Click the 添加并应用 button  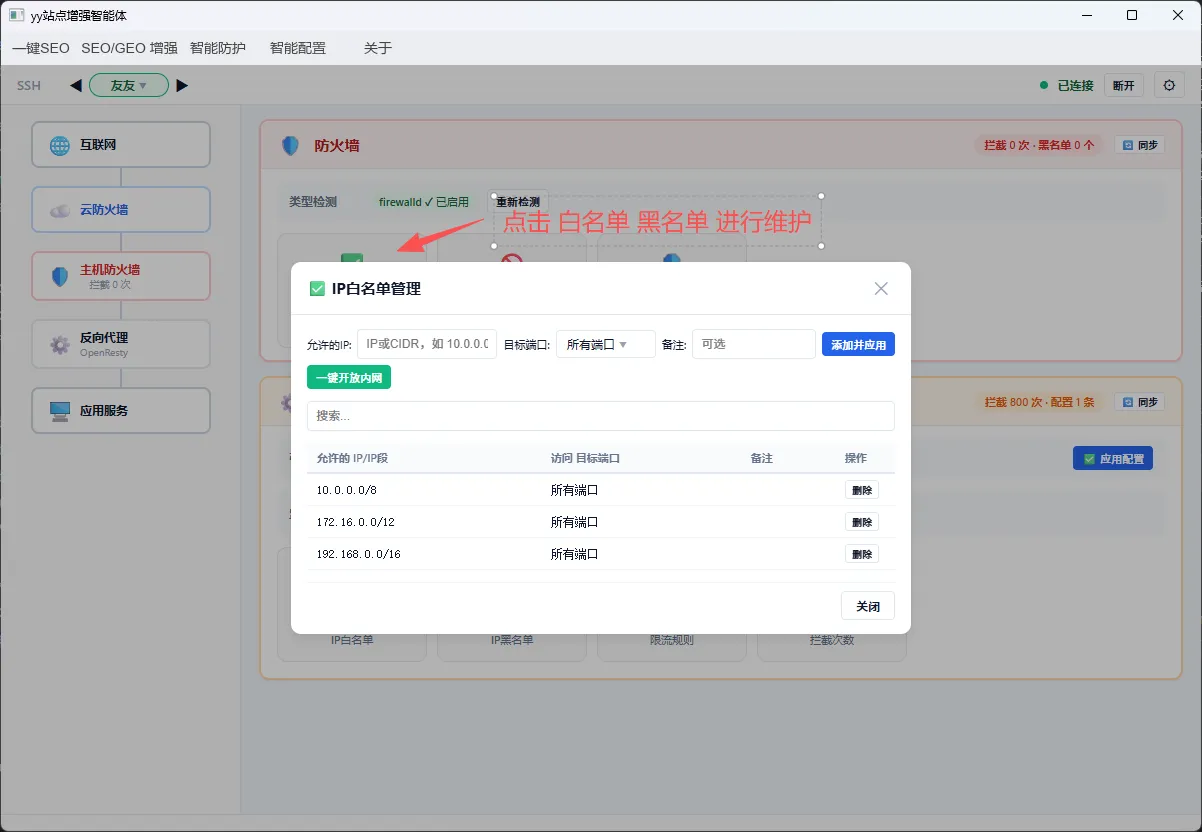pos(858,344)
